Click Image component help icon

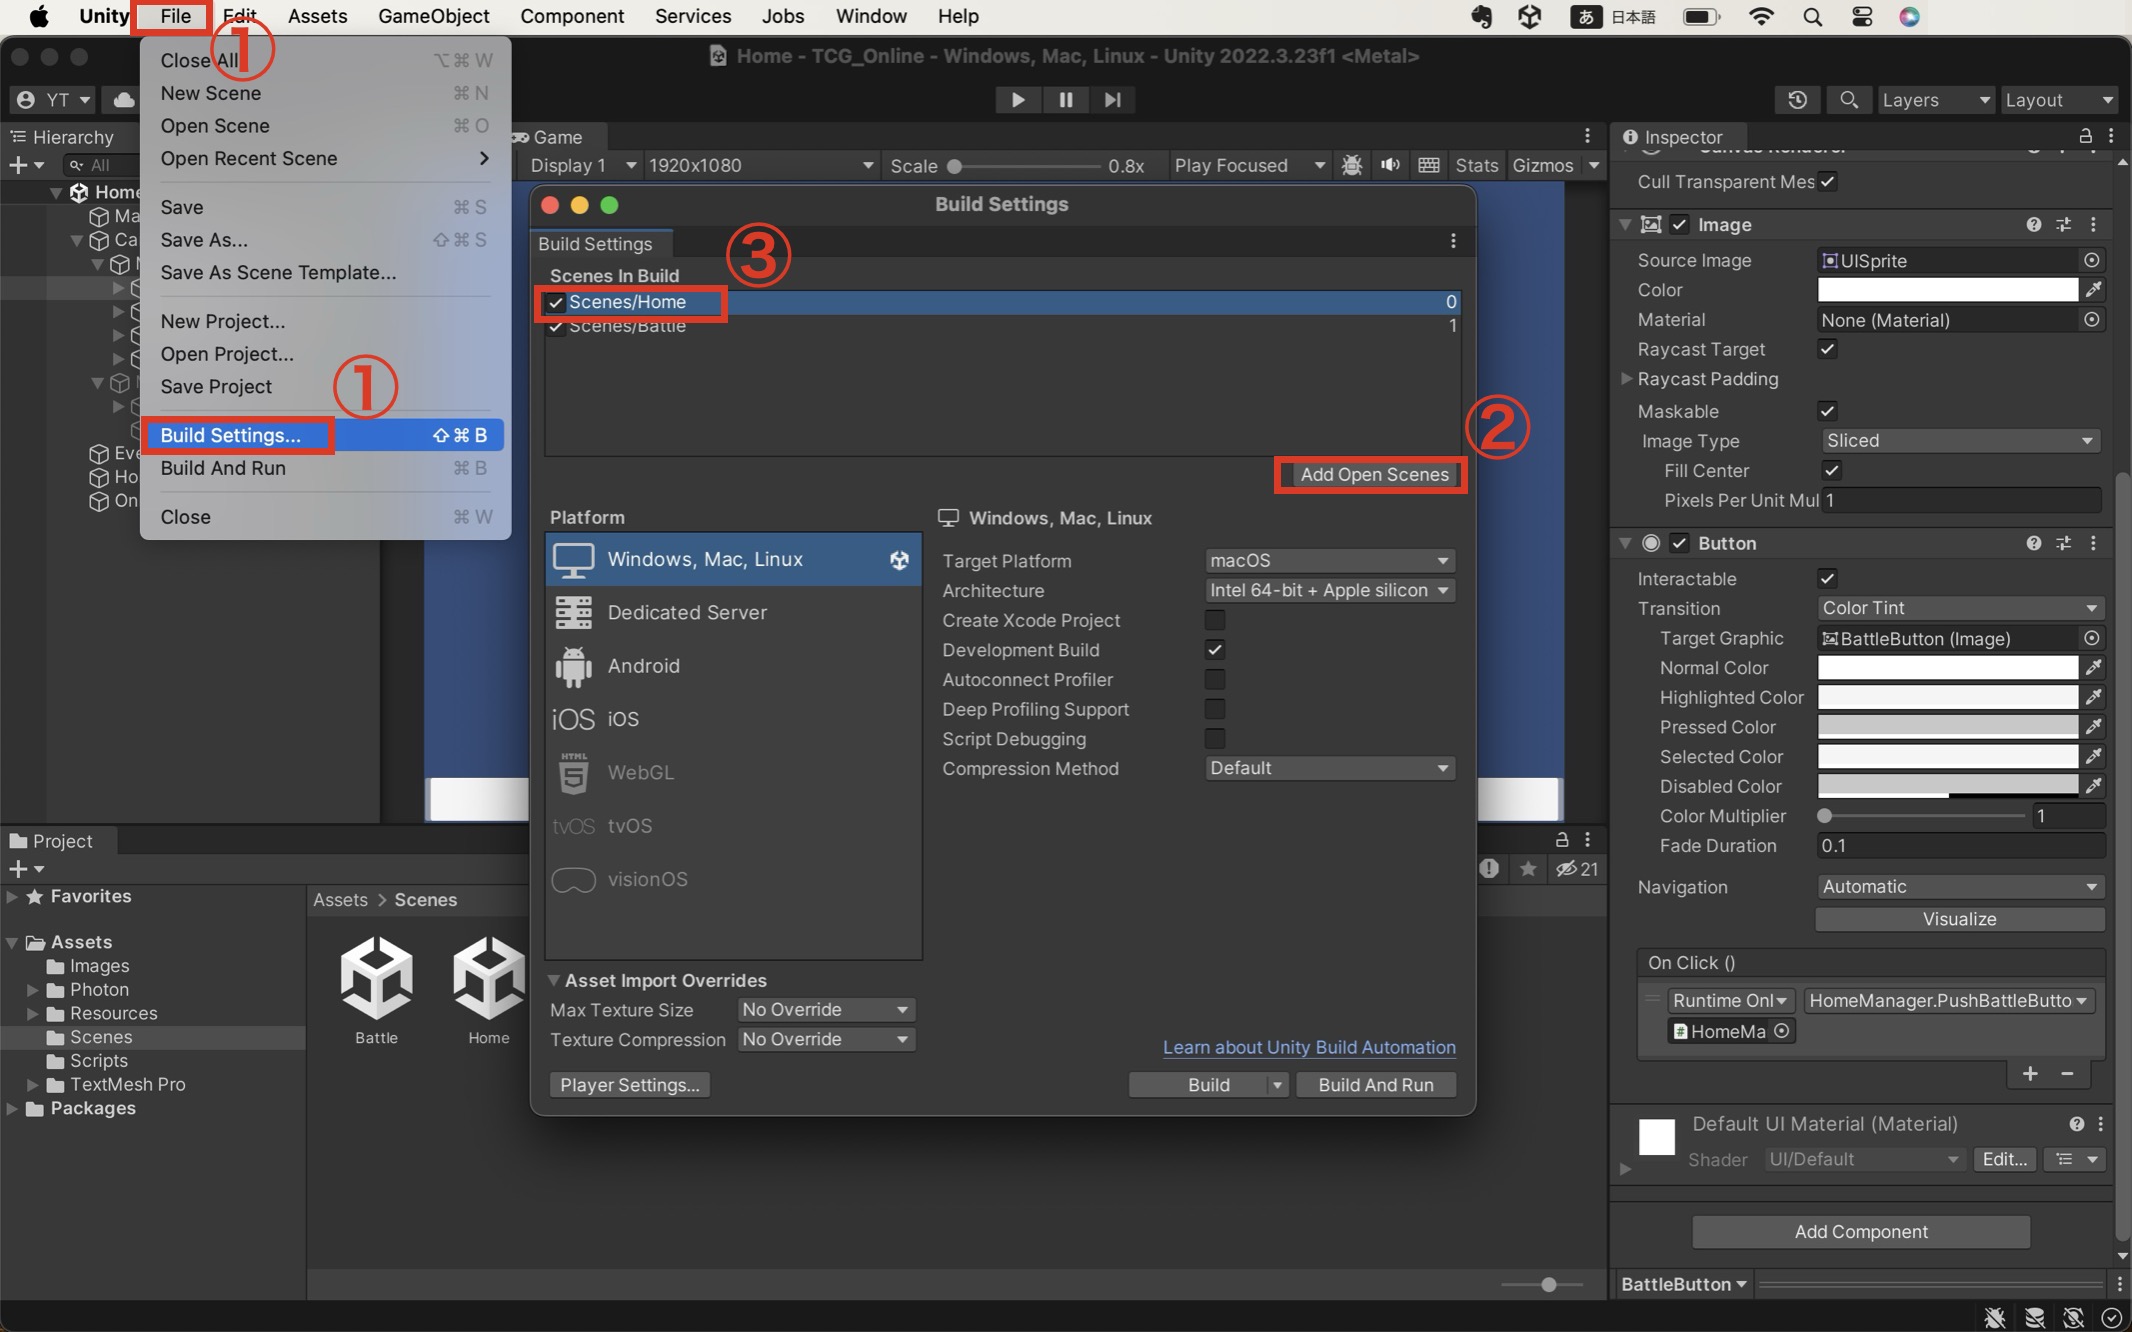[x=2033, y=225]
